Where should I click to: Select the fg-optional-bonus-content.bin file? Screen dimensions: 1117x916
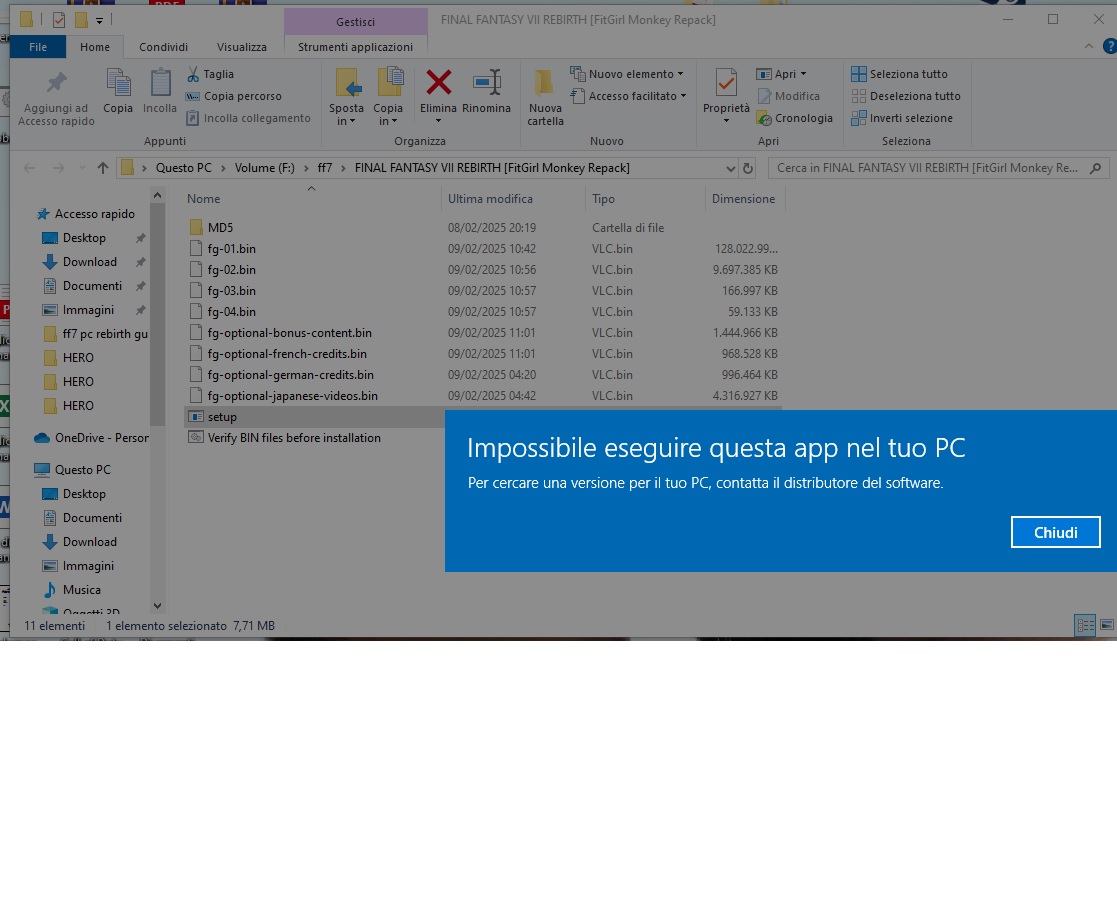coord(483,333)
